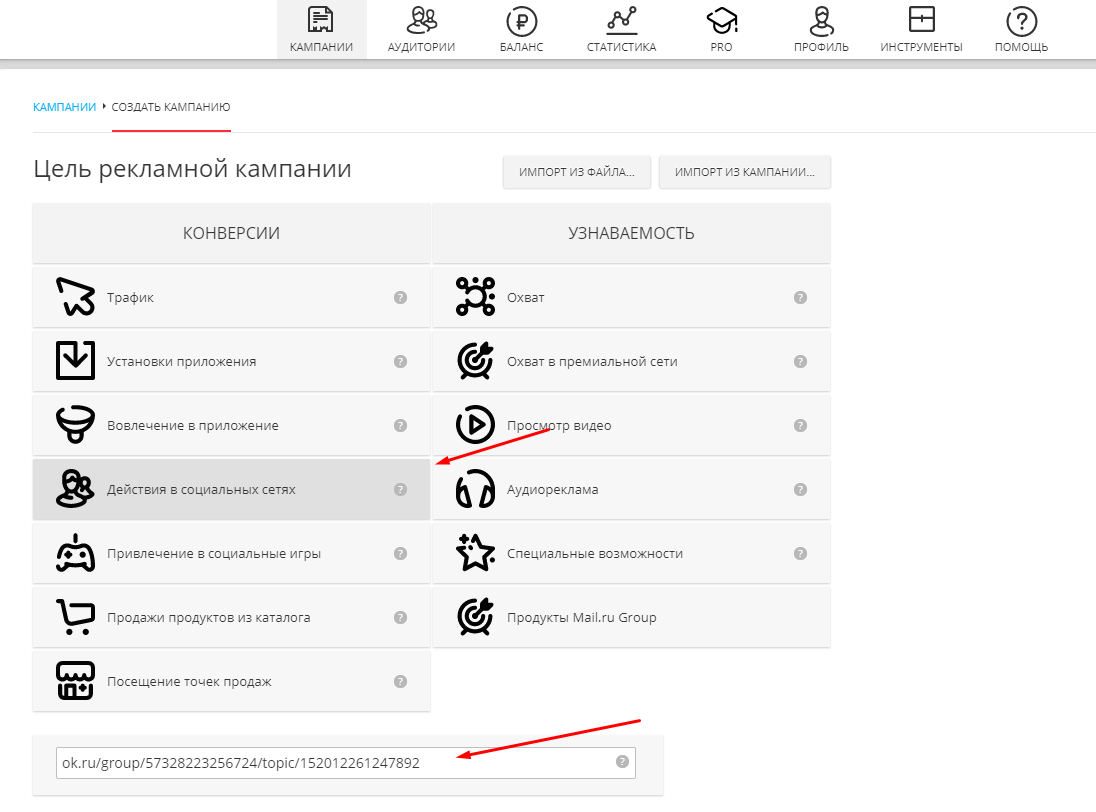This screenshot has width=1096, height=812.
Task: Show help tooltip for Трафик
Action: point(401,298)
